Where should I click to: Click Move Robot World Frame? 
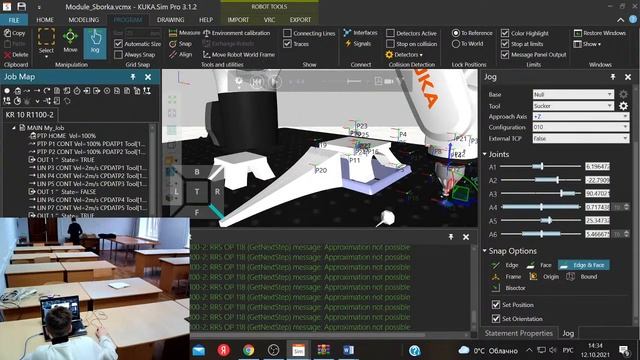click(x=239, y=54)
